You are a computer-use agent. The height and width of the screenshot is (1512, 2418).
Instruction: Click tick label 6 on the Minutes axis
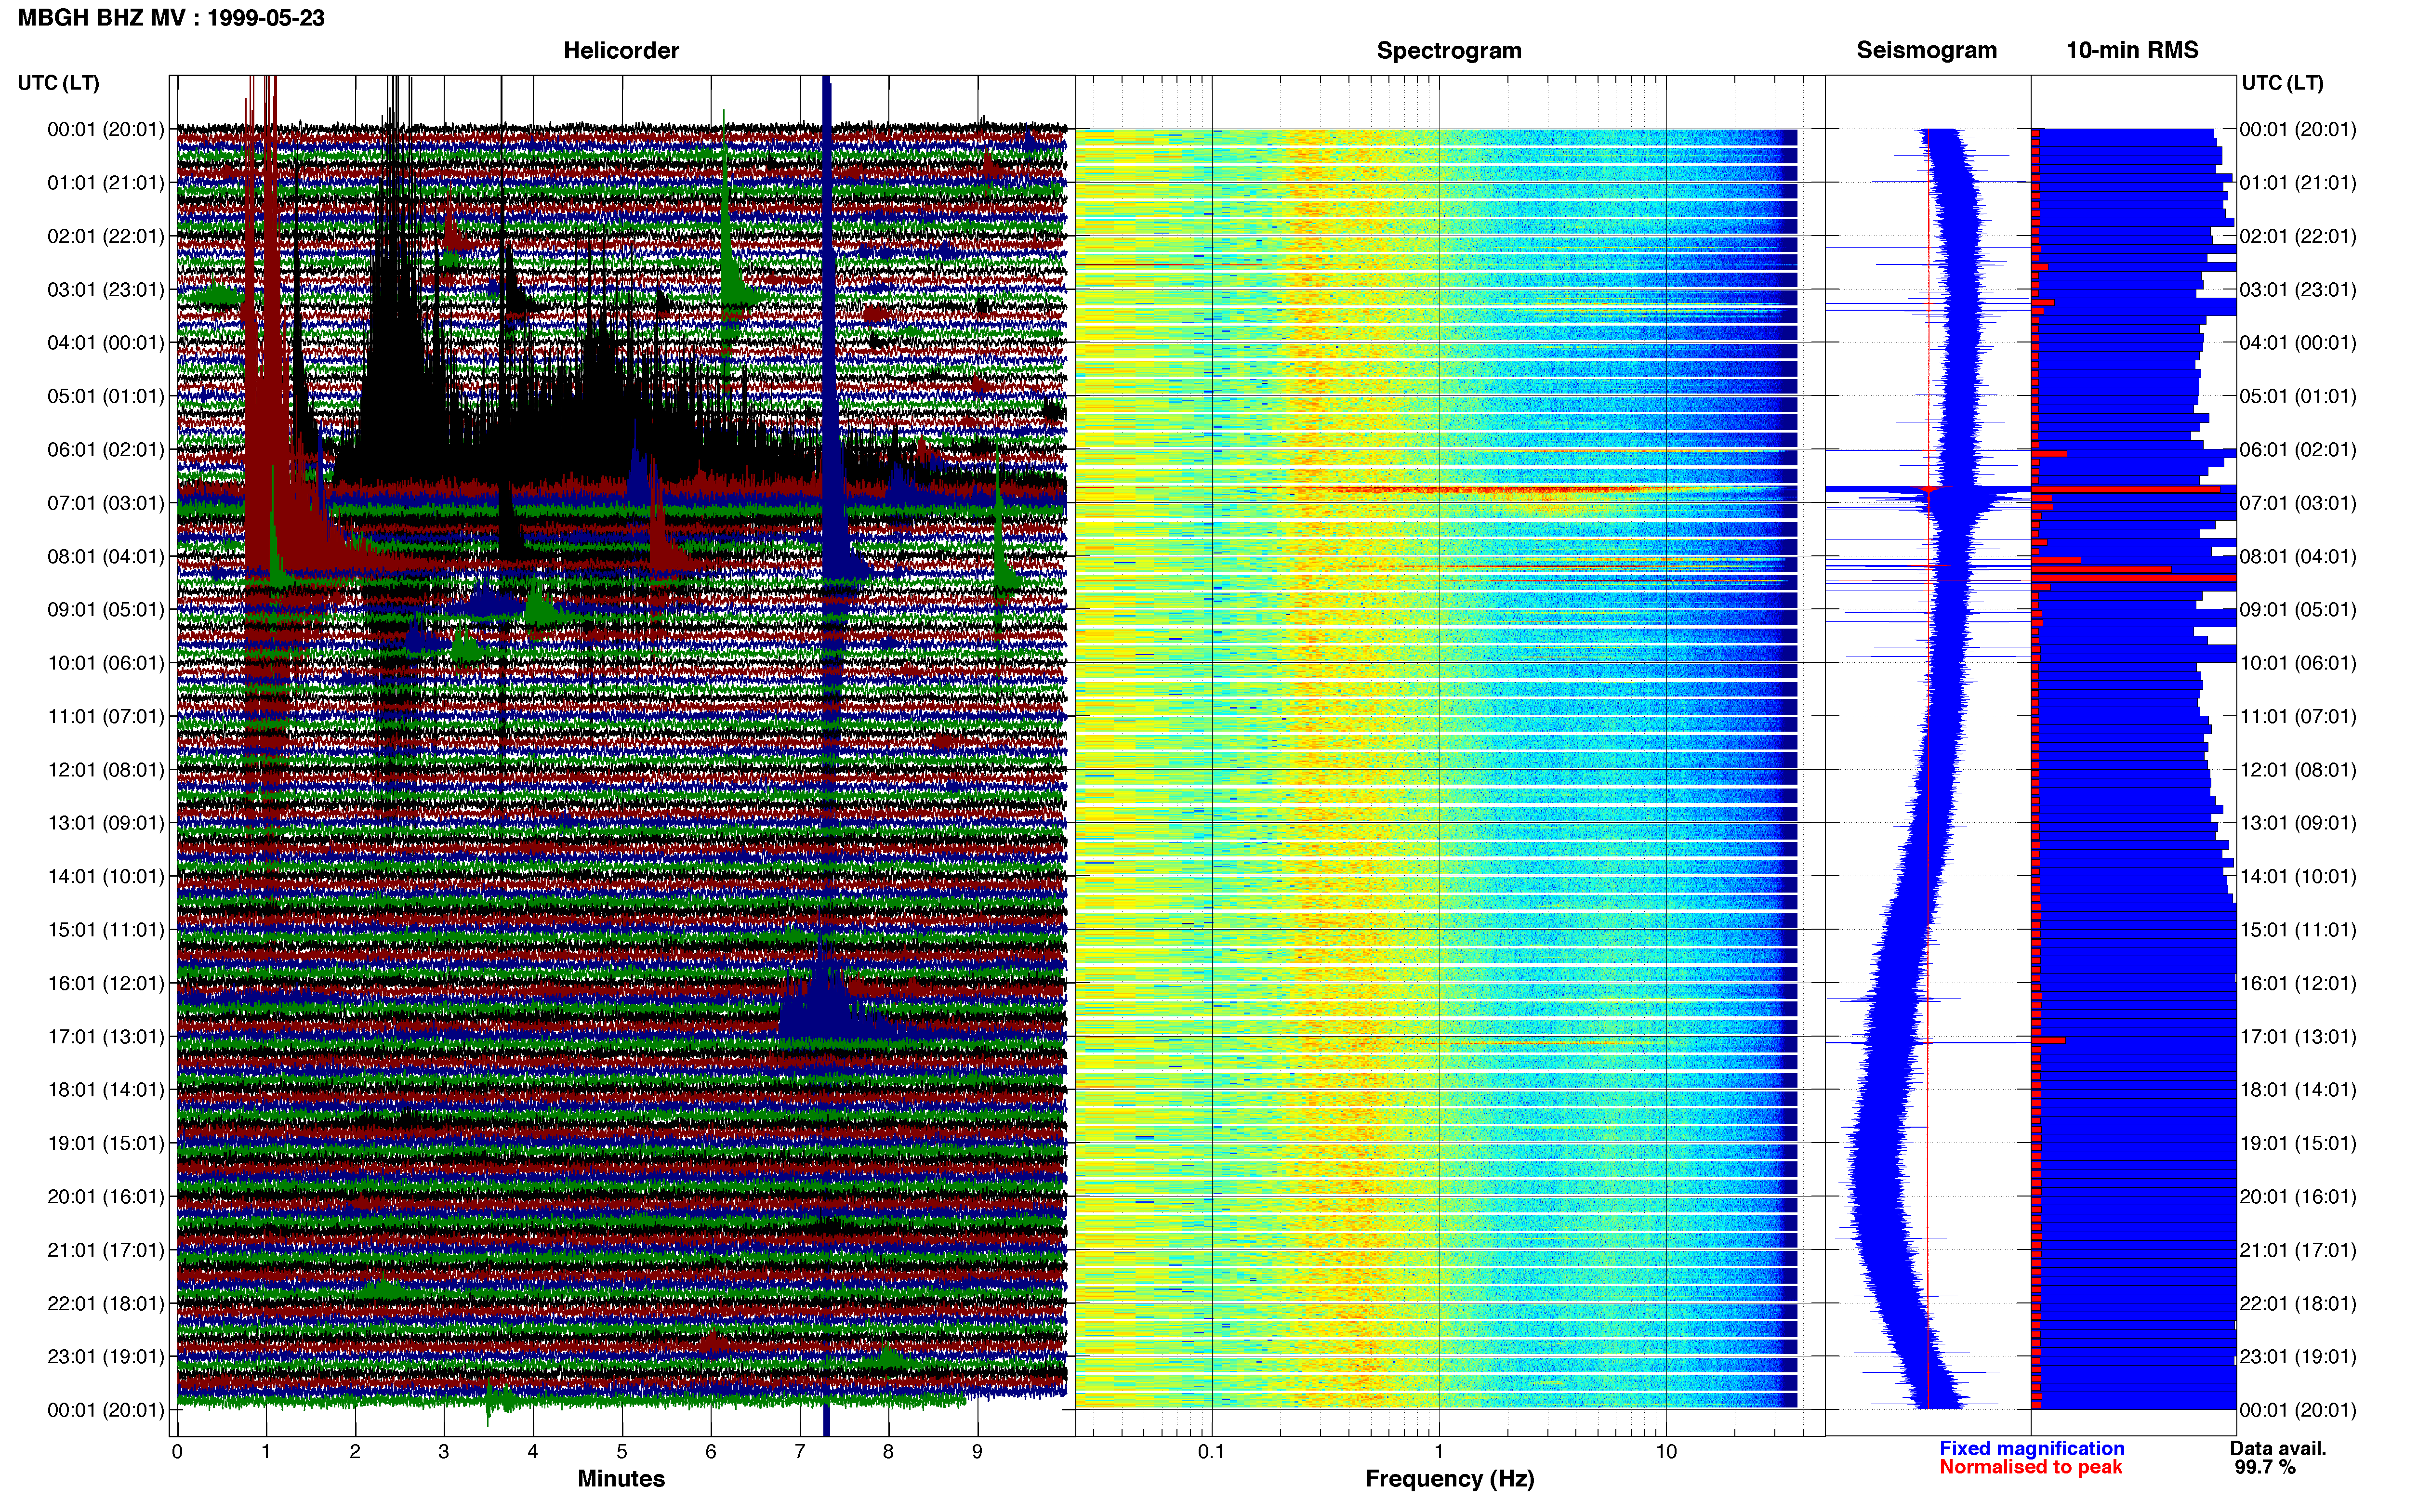pyautogui.click(x=711, y=1452)
